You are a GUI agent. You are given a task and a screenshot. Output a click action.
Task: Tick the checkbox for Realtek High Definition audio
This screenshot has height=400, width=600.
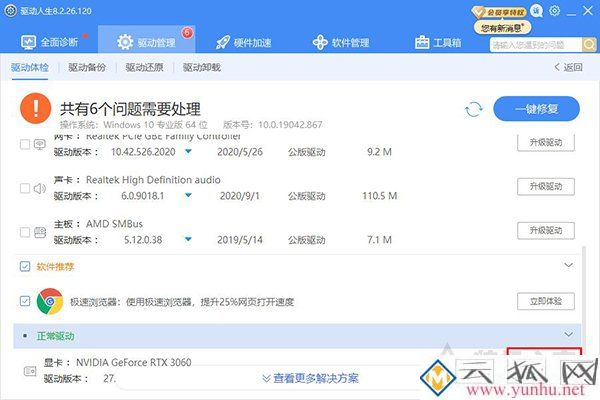(25, 188)
